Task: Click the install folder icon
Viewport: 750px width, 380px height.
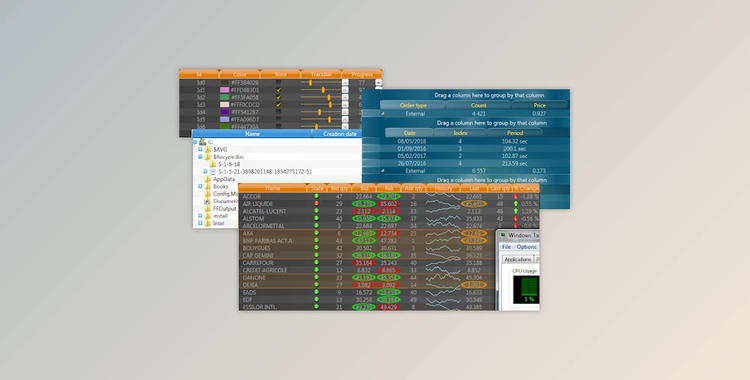Action: [208, 216]
